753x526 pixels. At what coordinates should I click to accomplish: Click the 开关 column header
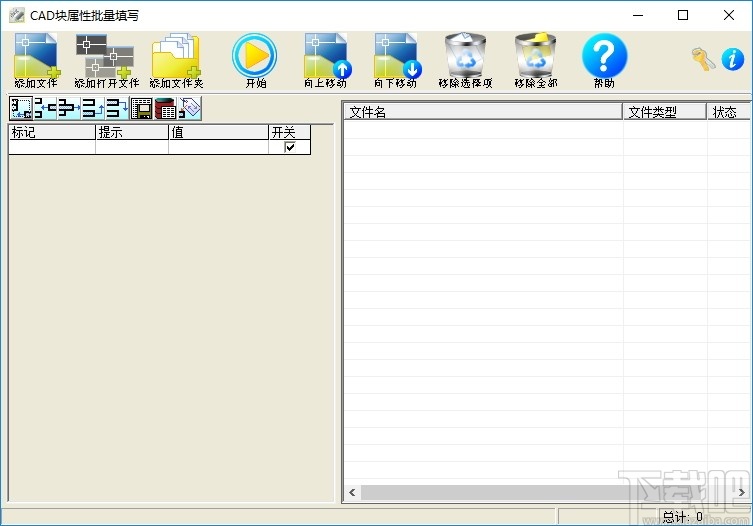[290, 132]
